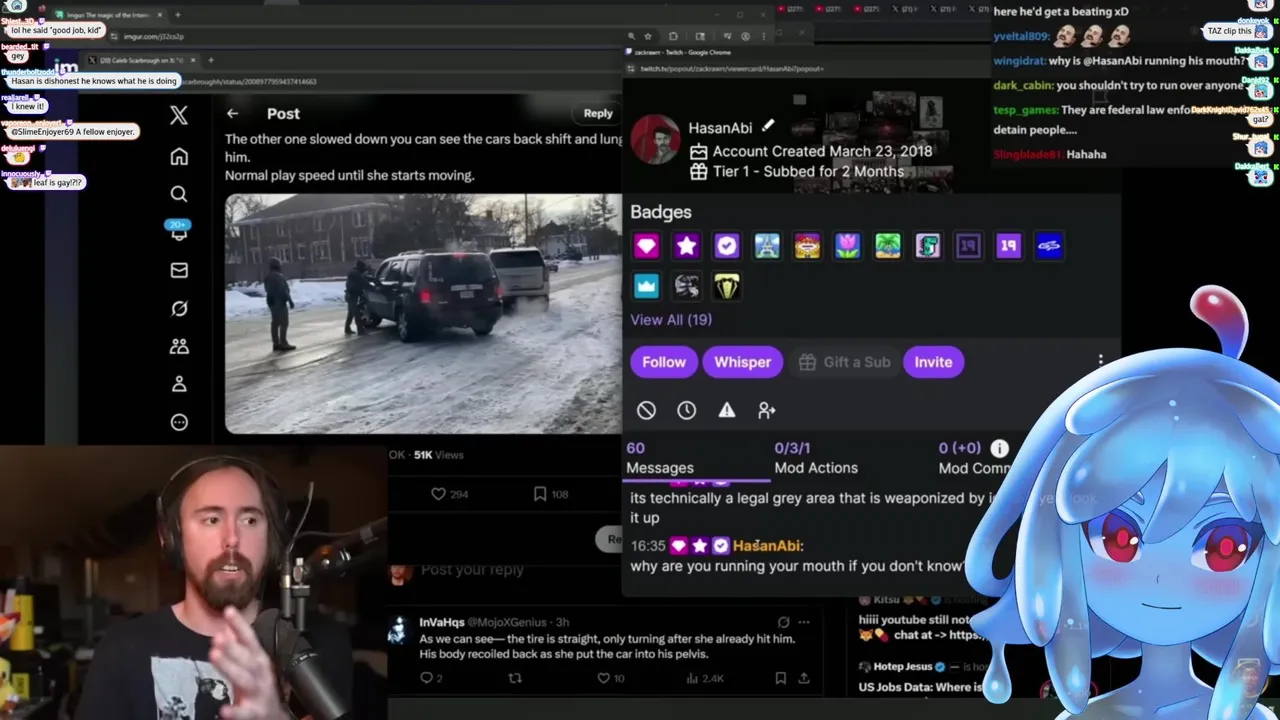Select the dinosaur badge

928,246
